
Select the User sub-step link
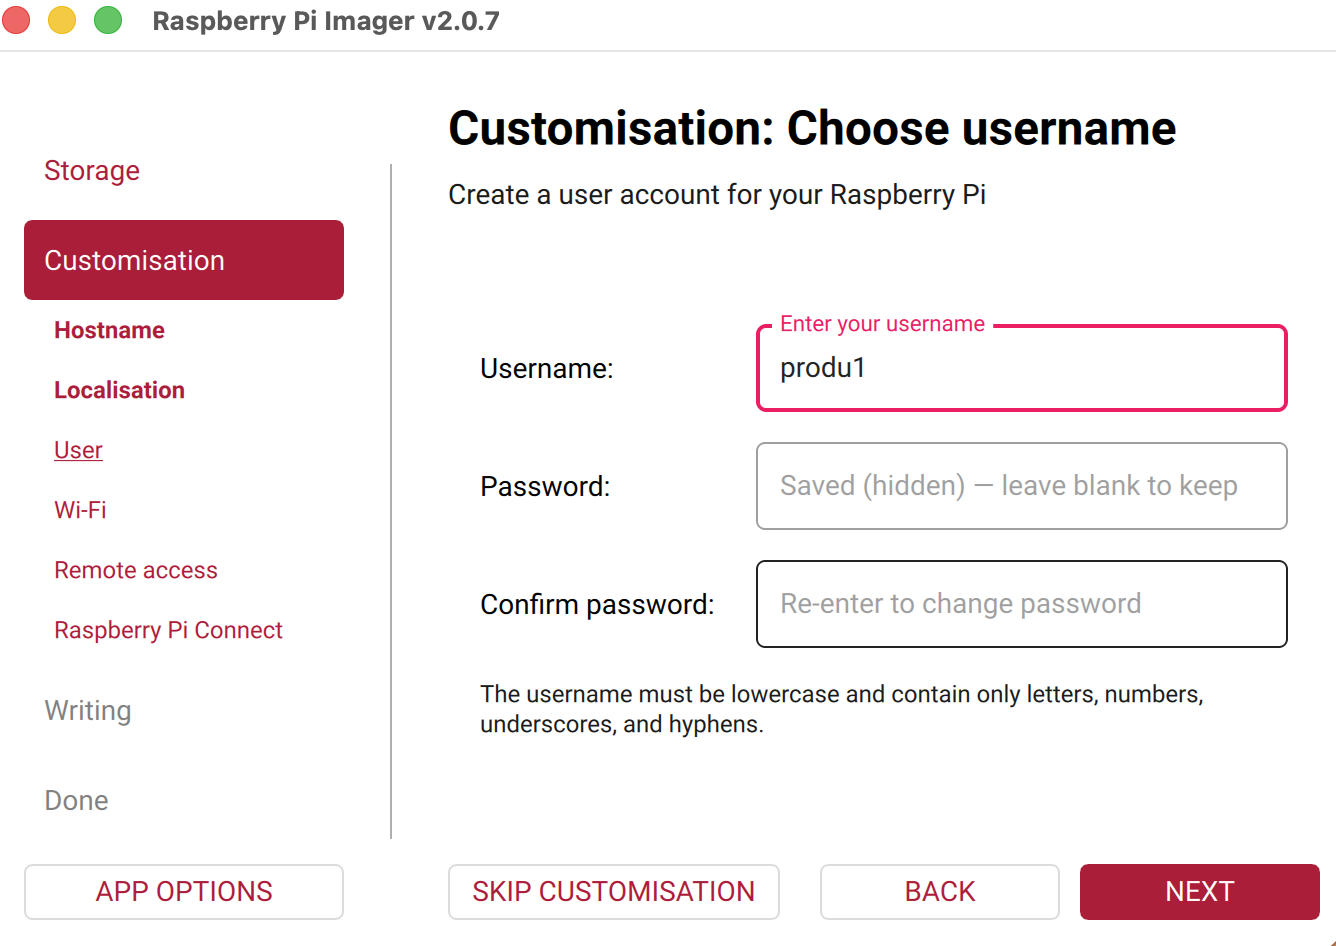tap(78, 450)
